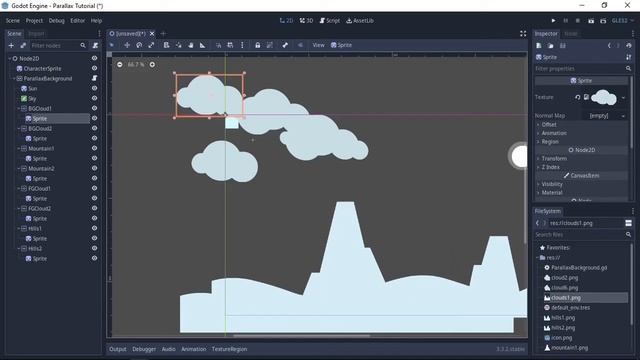Viewport: 640px width, 360px height.
Task: Open the Project menu
Action: click(x=34, y=20)
